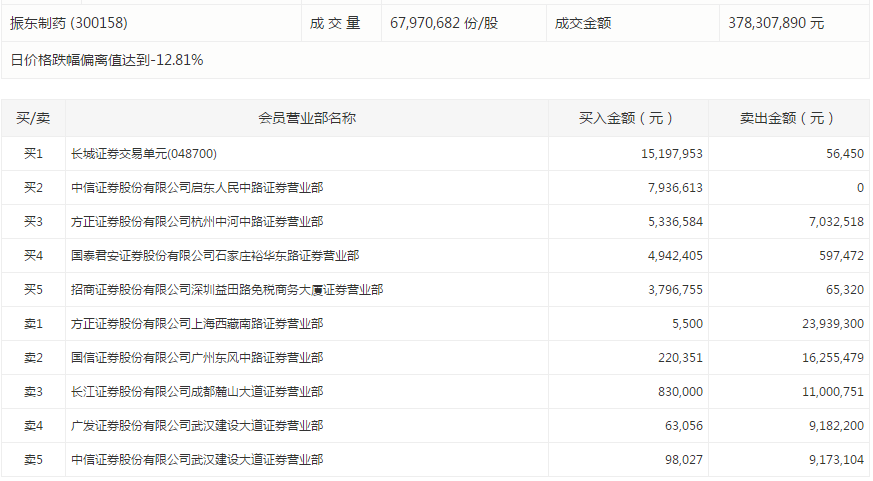Click 广发证券武汉建设大道证券营业部 name

197,425
